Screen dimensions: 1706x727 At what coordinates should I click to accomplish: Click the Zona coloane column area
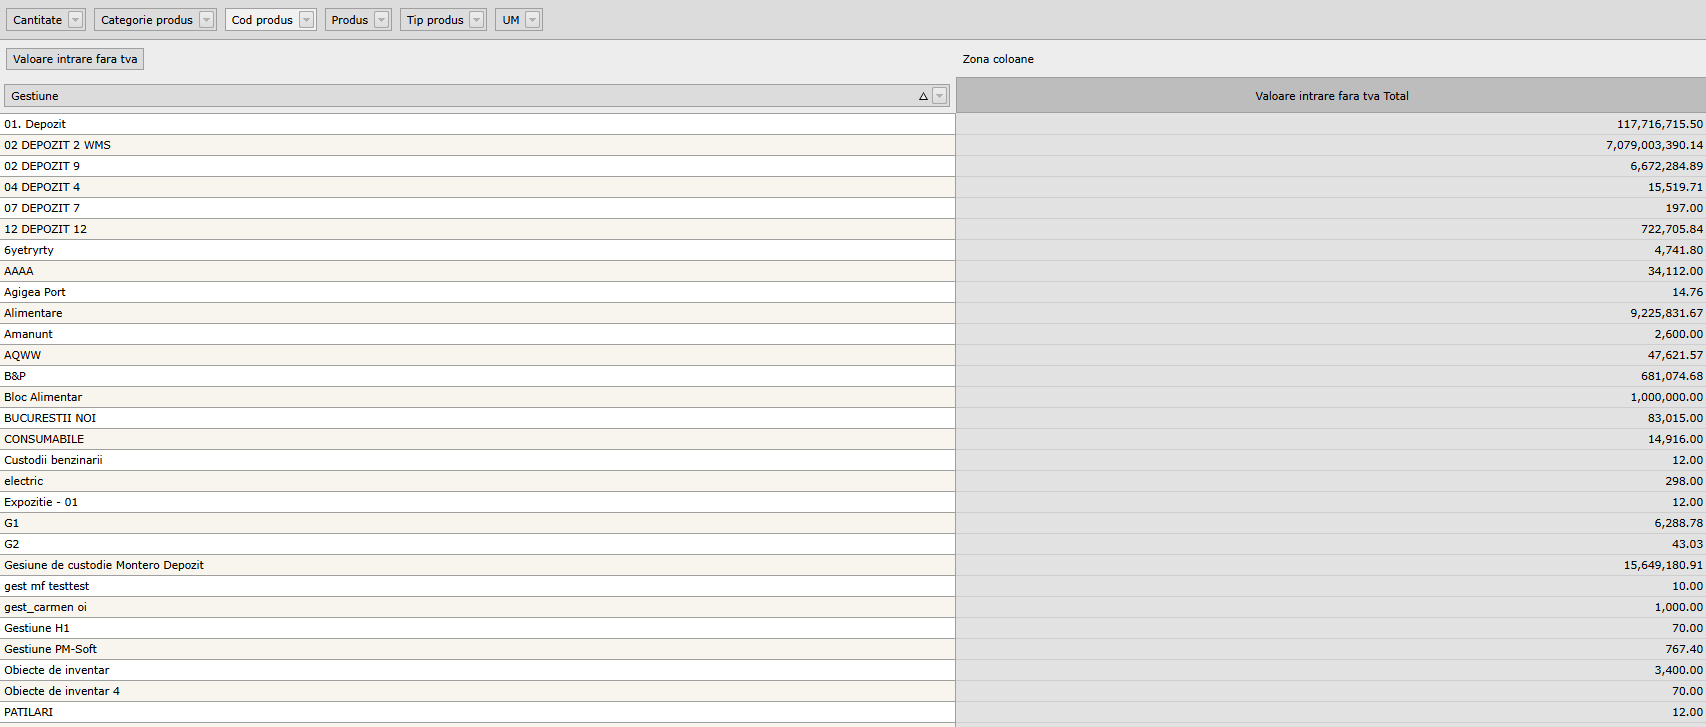(998, 59)
